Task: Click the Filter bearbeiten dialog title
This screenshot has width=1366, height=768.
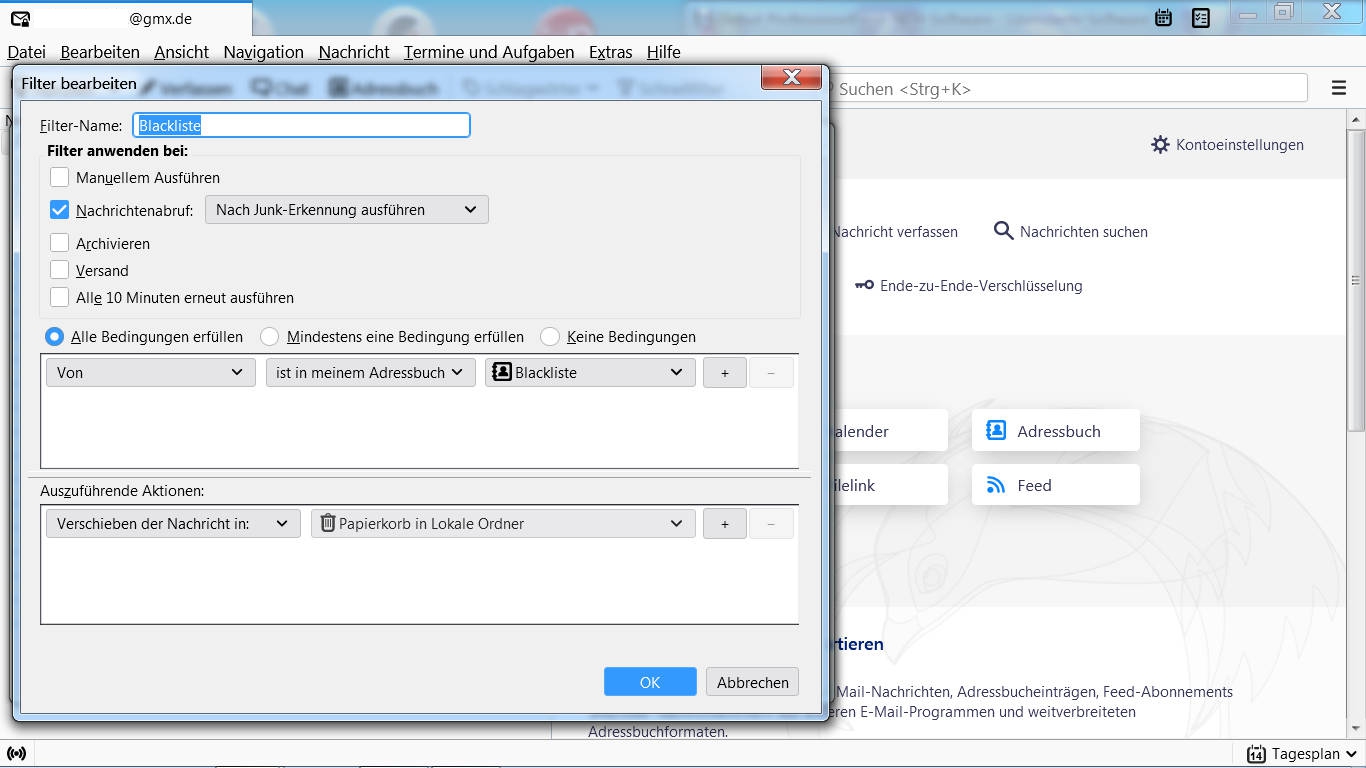Action: [x=79, y=84]
